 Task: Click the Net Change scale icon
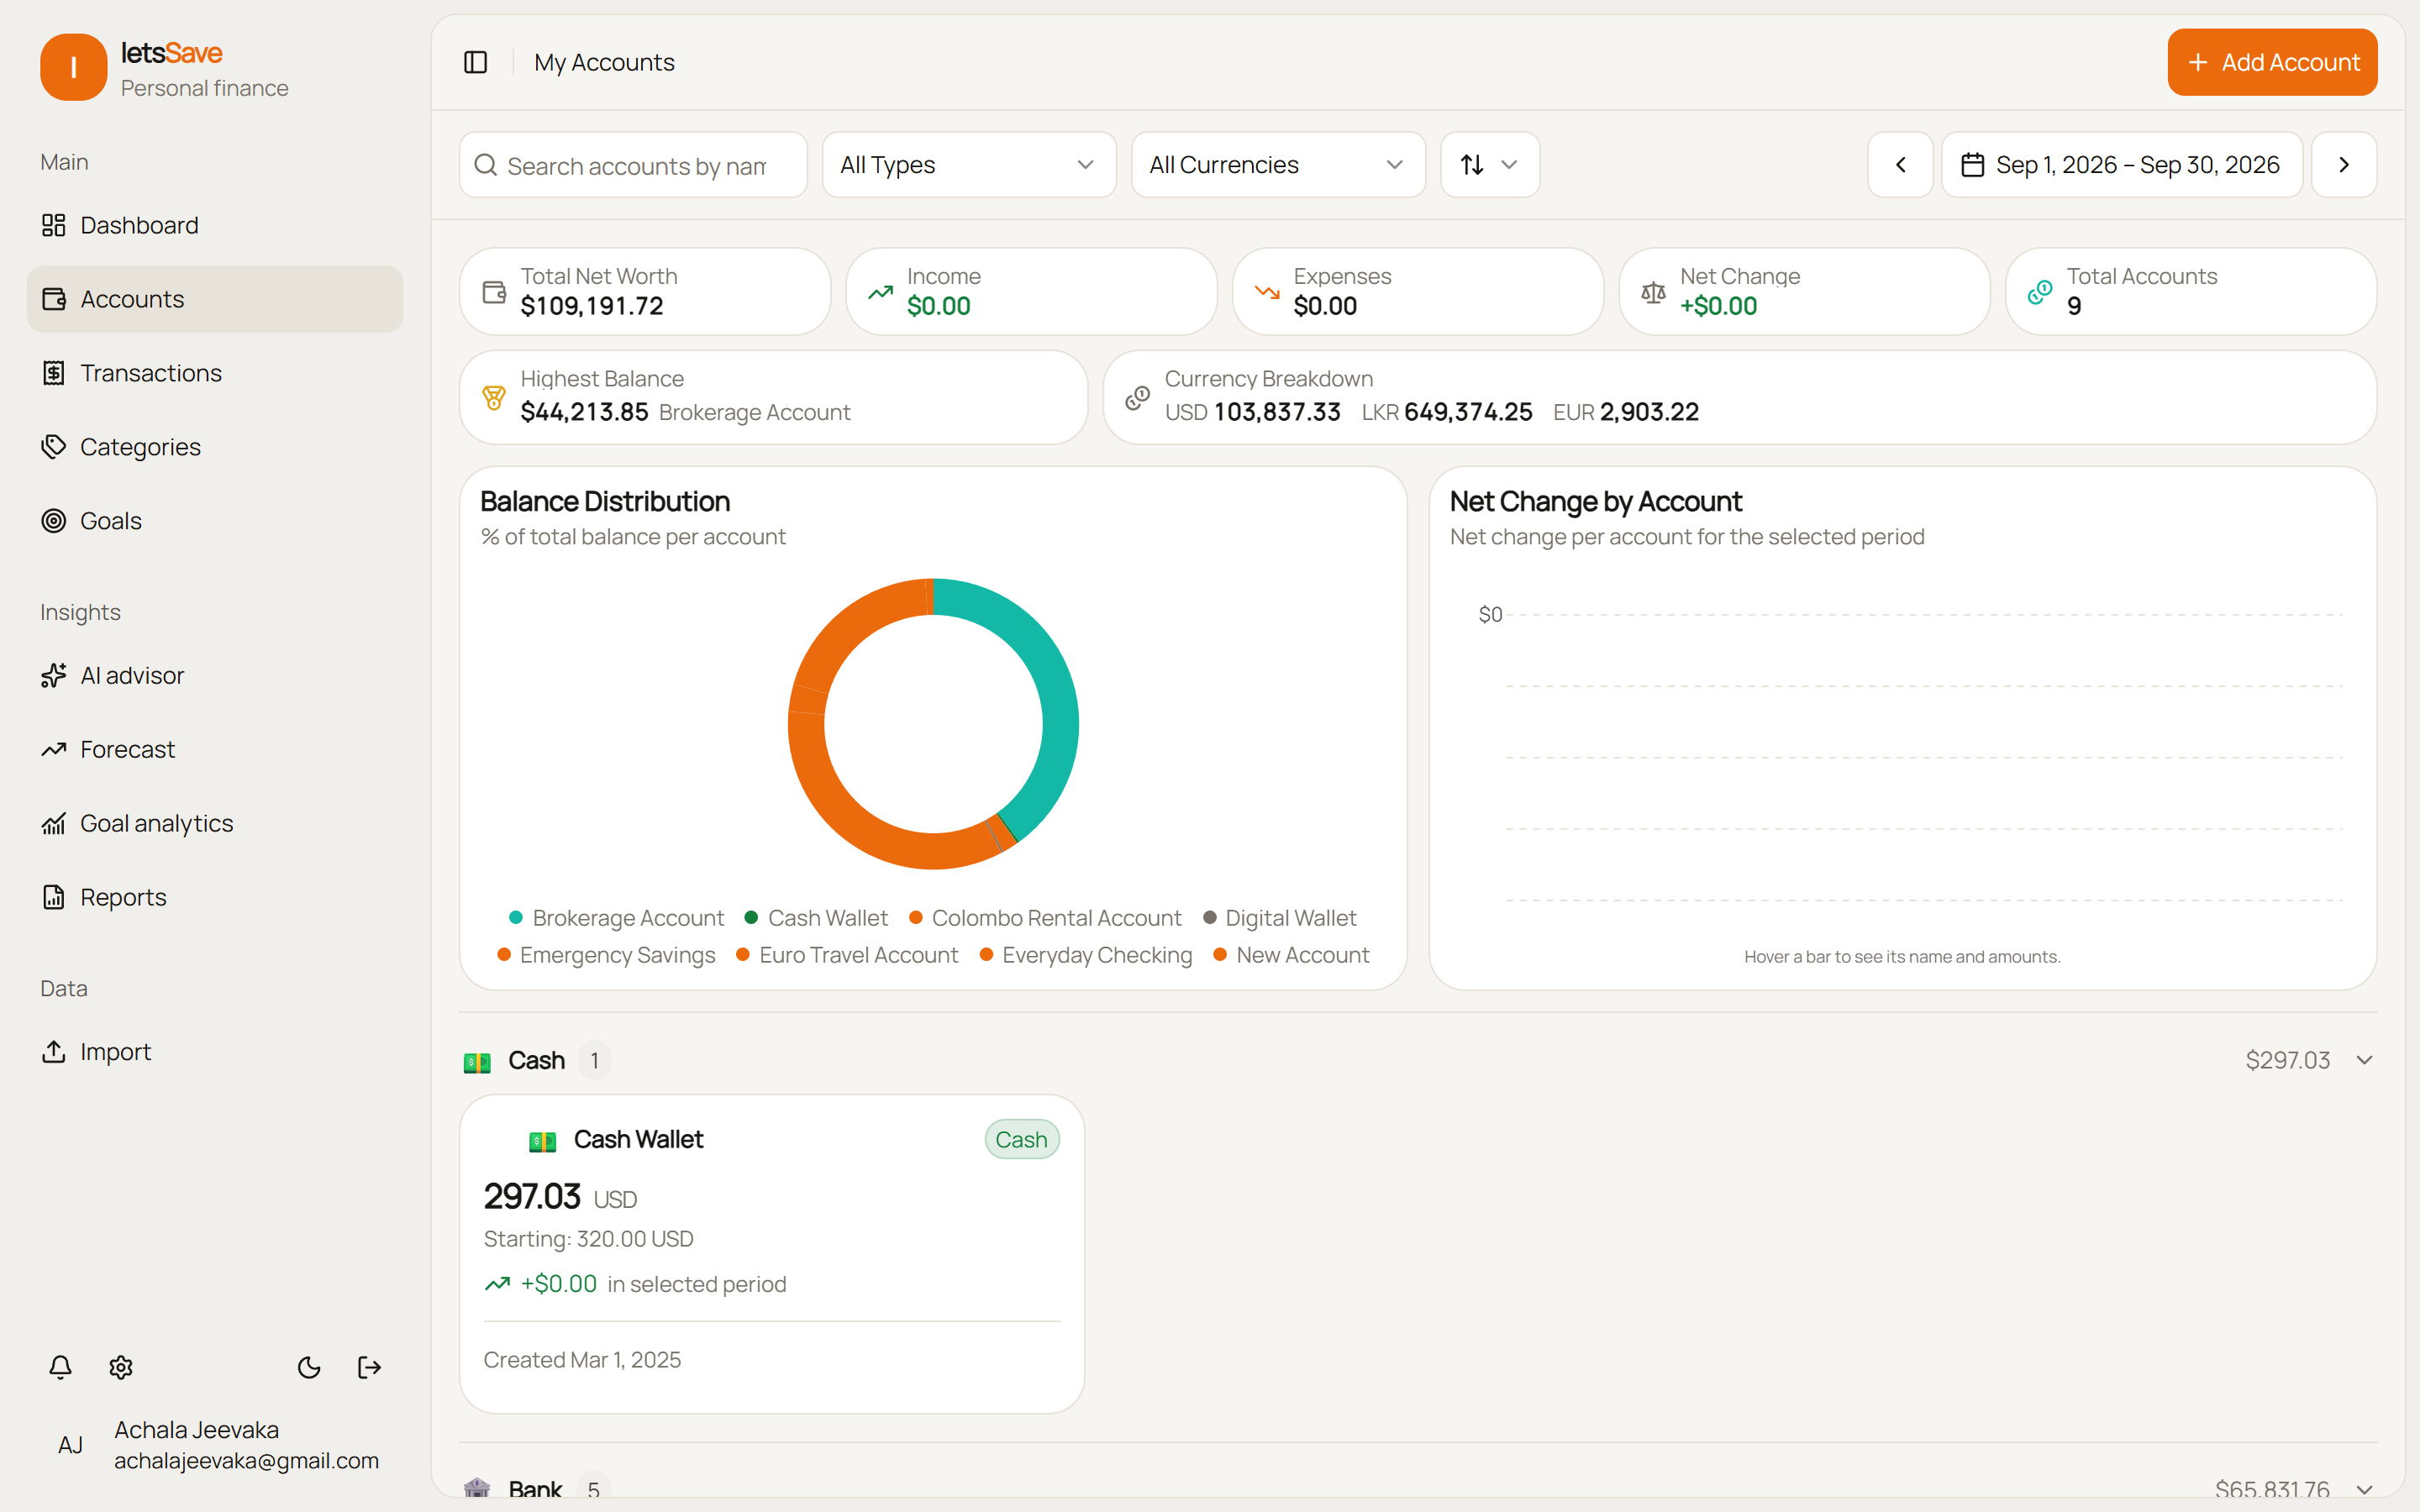pos(1653,292)
